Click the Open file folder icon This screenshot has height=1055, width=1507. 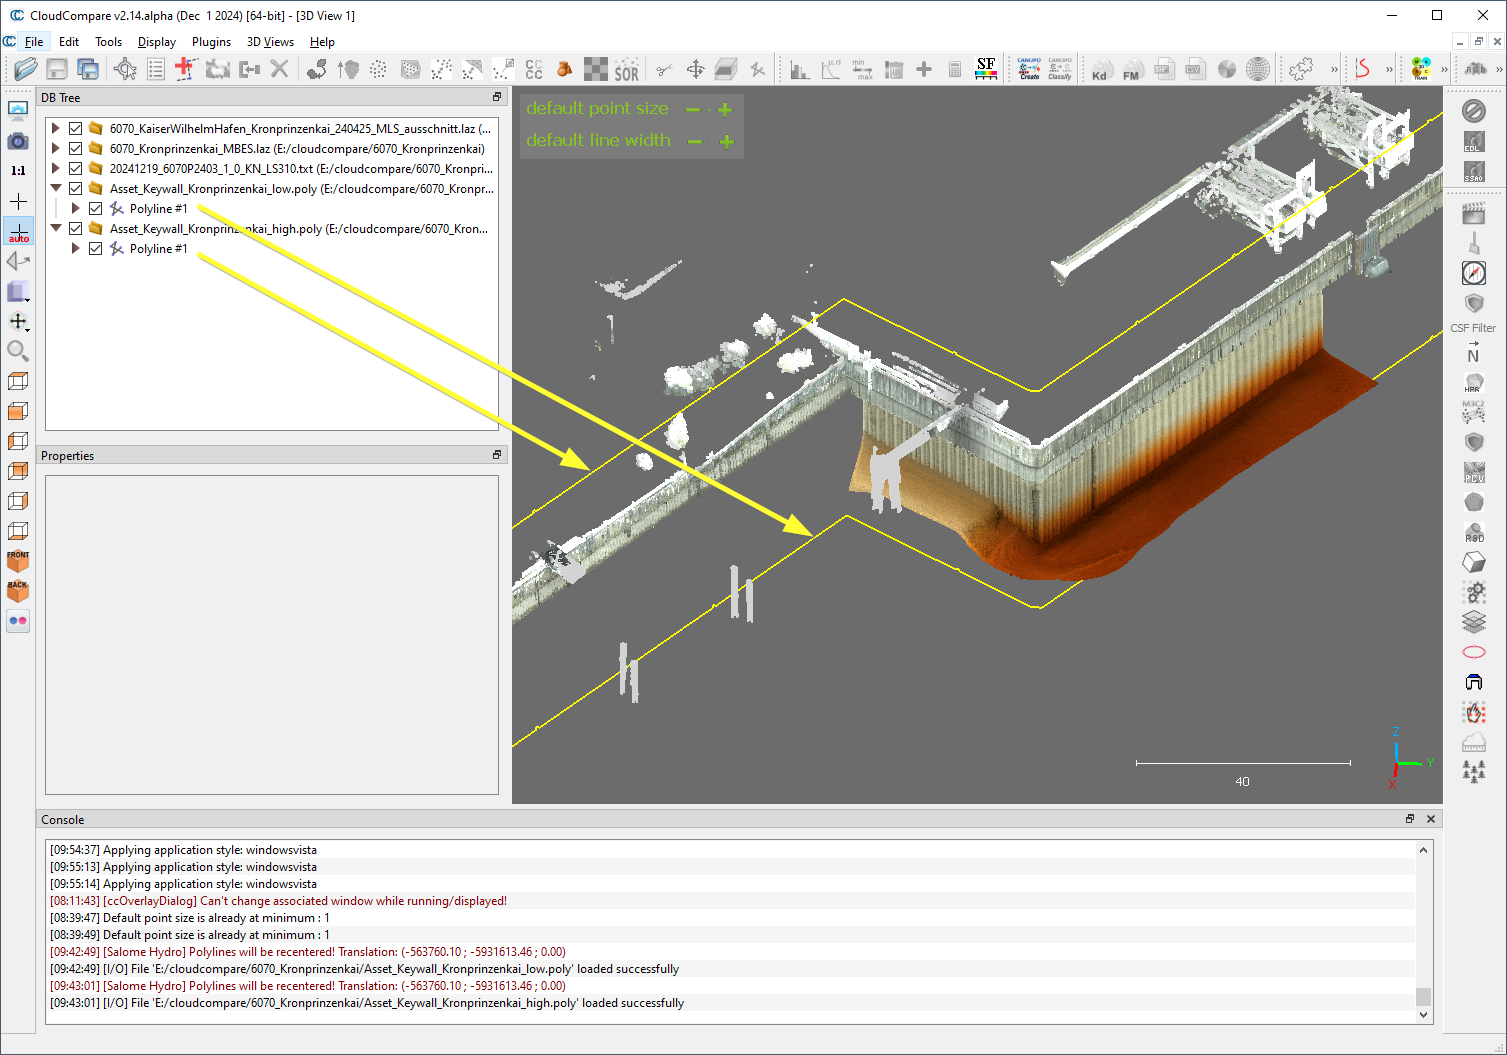pyautogui.click(x=26, y=69)
